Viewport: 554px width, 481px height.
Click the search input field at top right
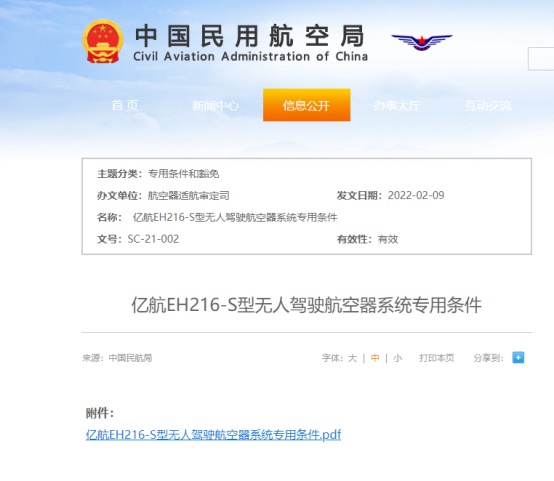(541, 59)
